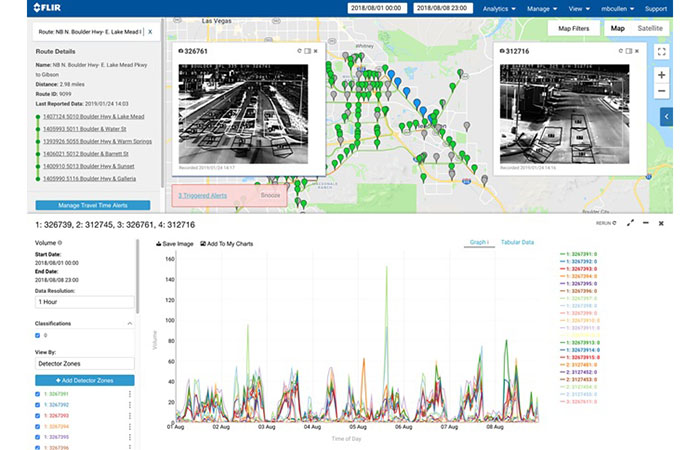Toggle legend series 2: 3127481
Viewport: 700px width, 450px height.
[578, 365]
